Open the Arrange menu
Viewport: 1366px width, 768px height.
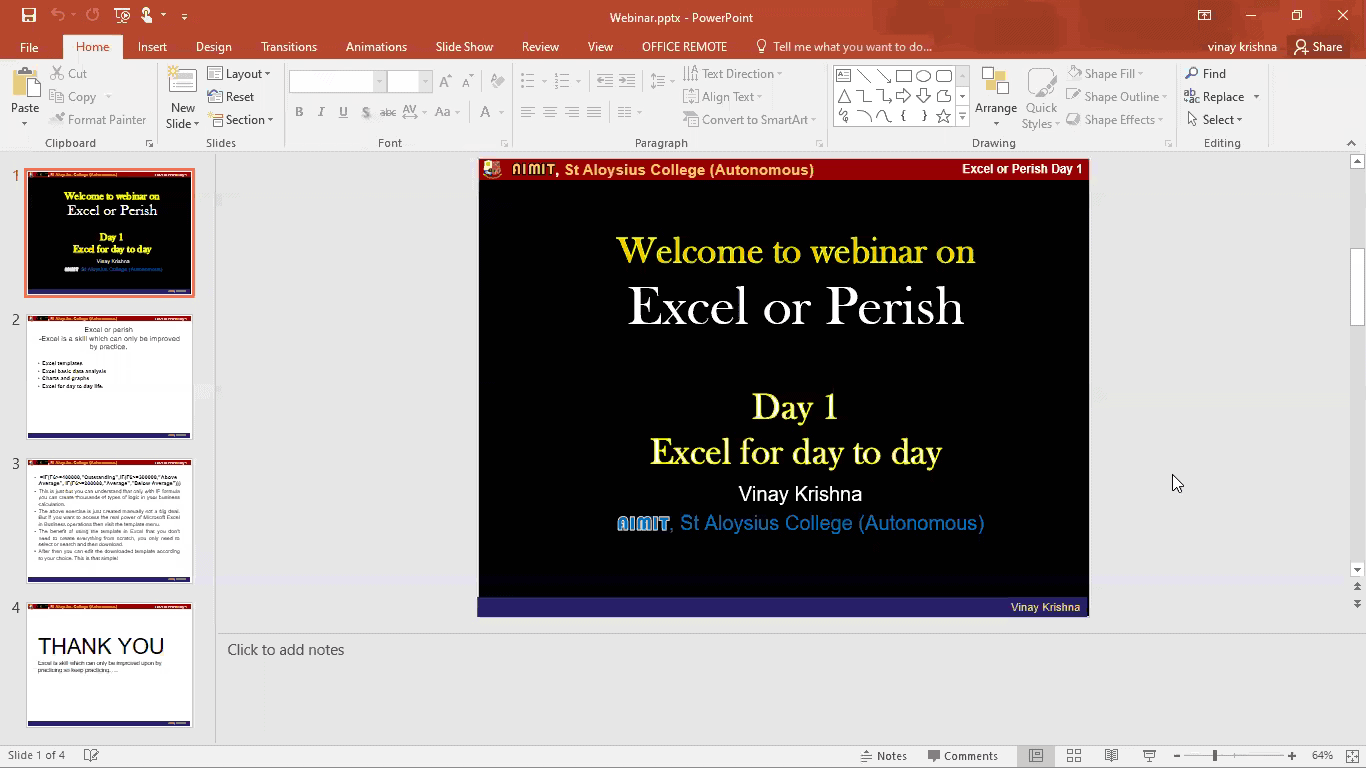click(x=996, y=98)
